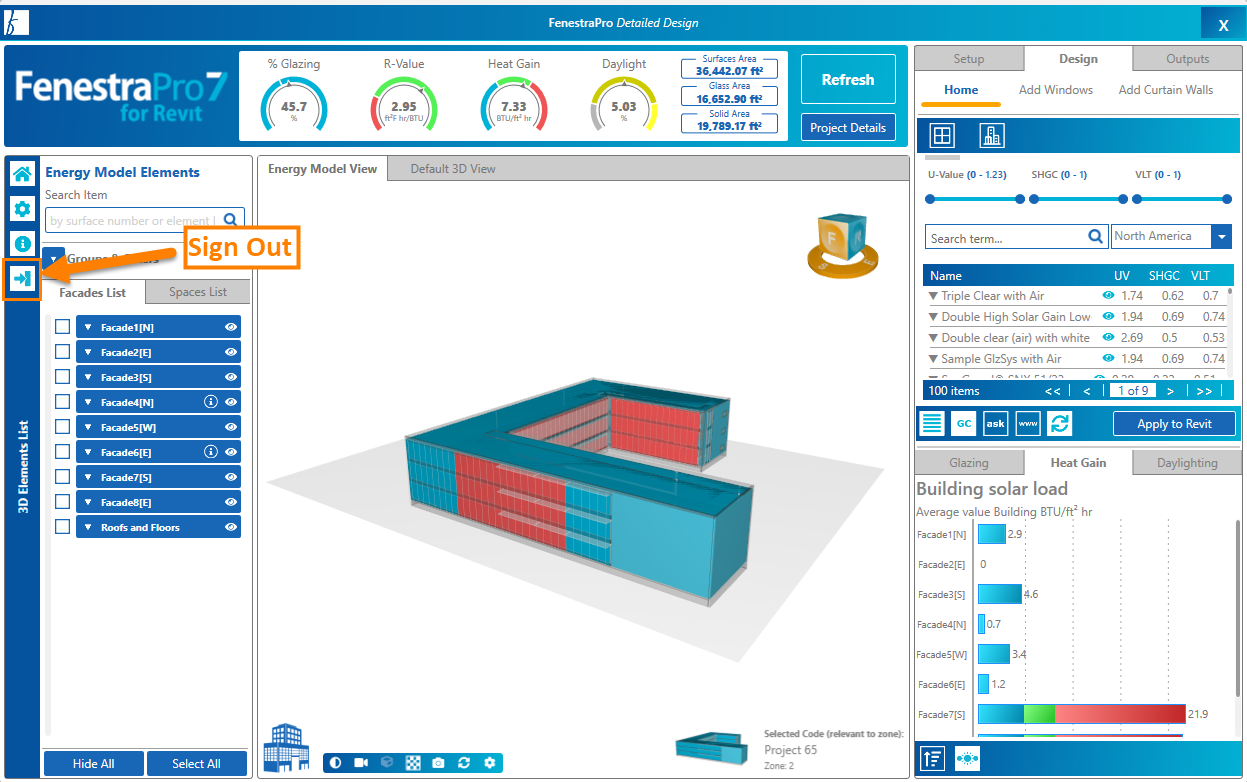The width and height of the screenshot is (1247, 782).
Task: Click the window grid icon in Design panel
Action: coord(942,135)
